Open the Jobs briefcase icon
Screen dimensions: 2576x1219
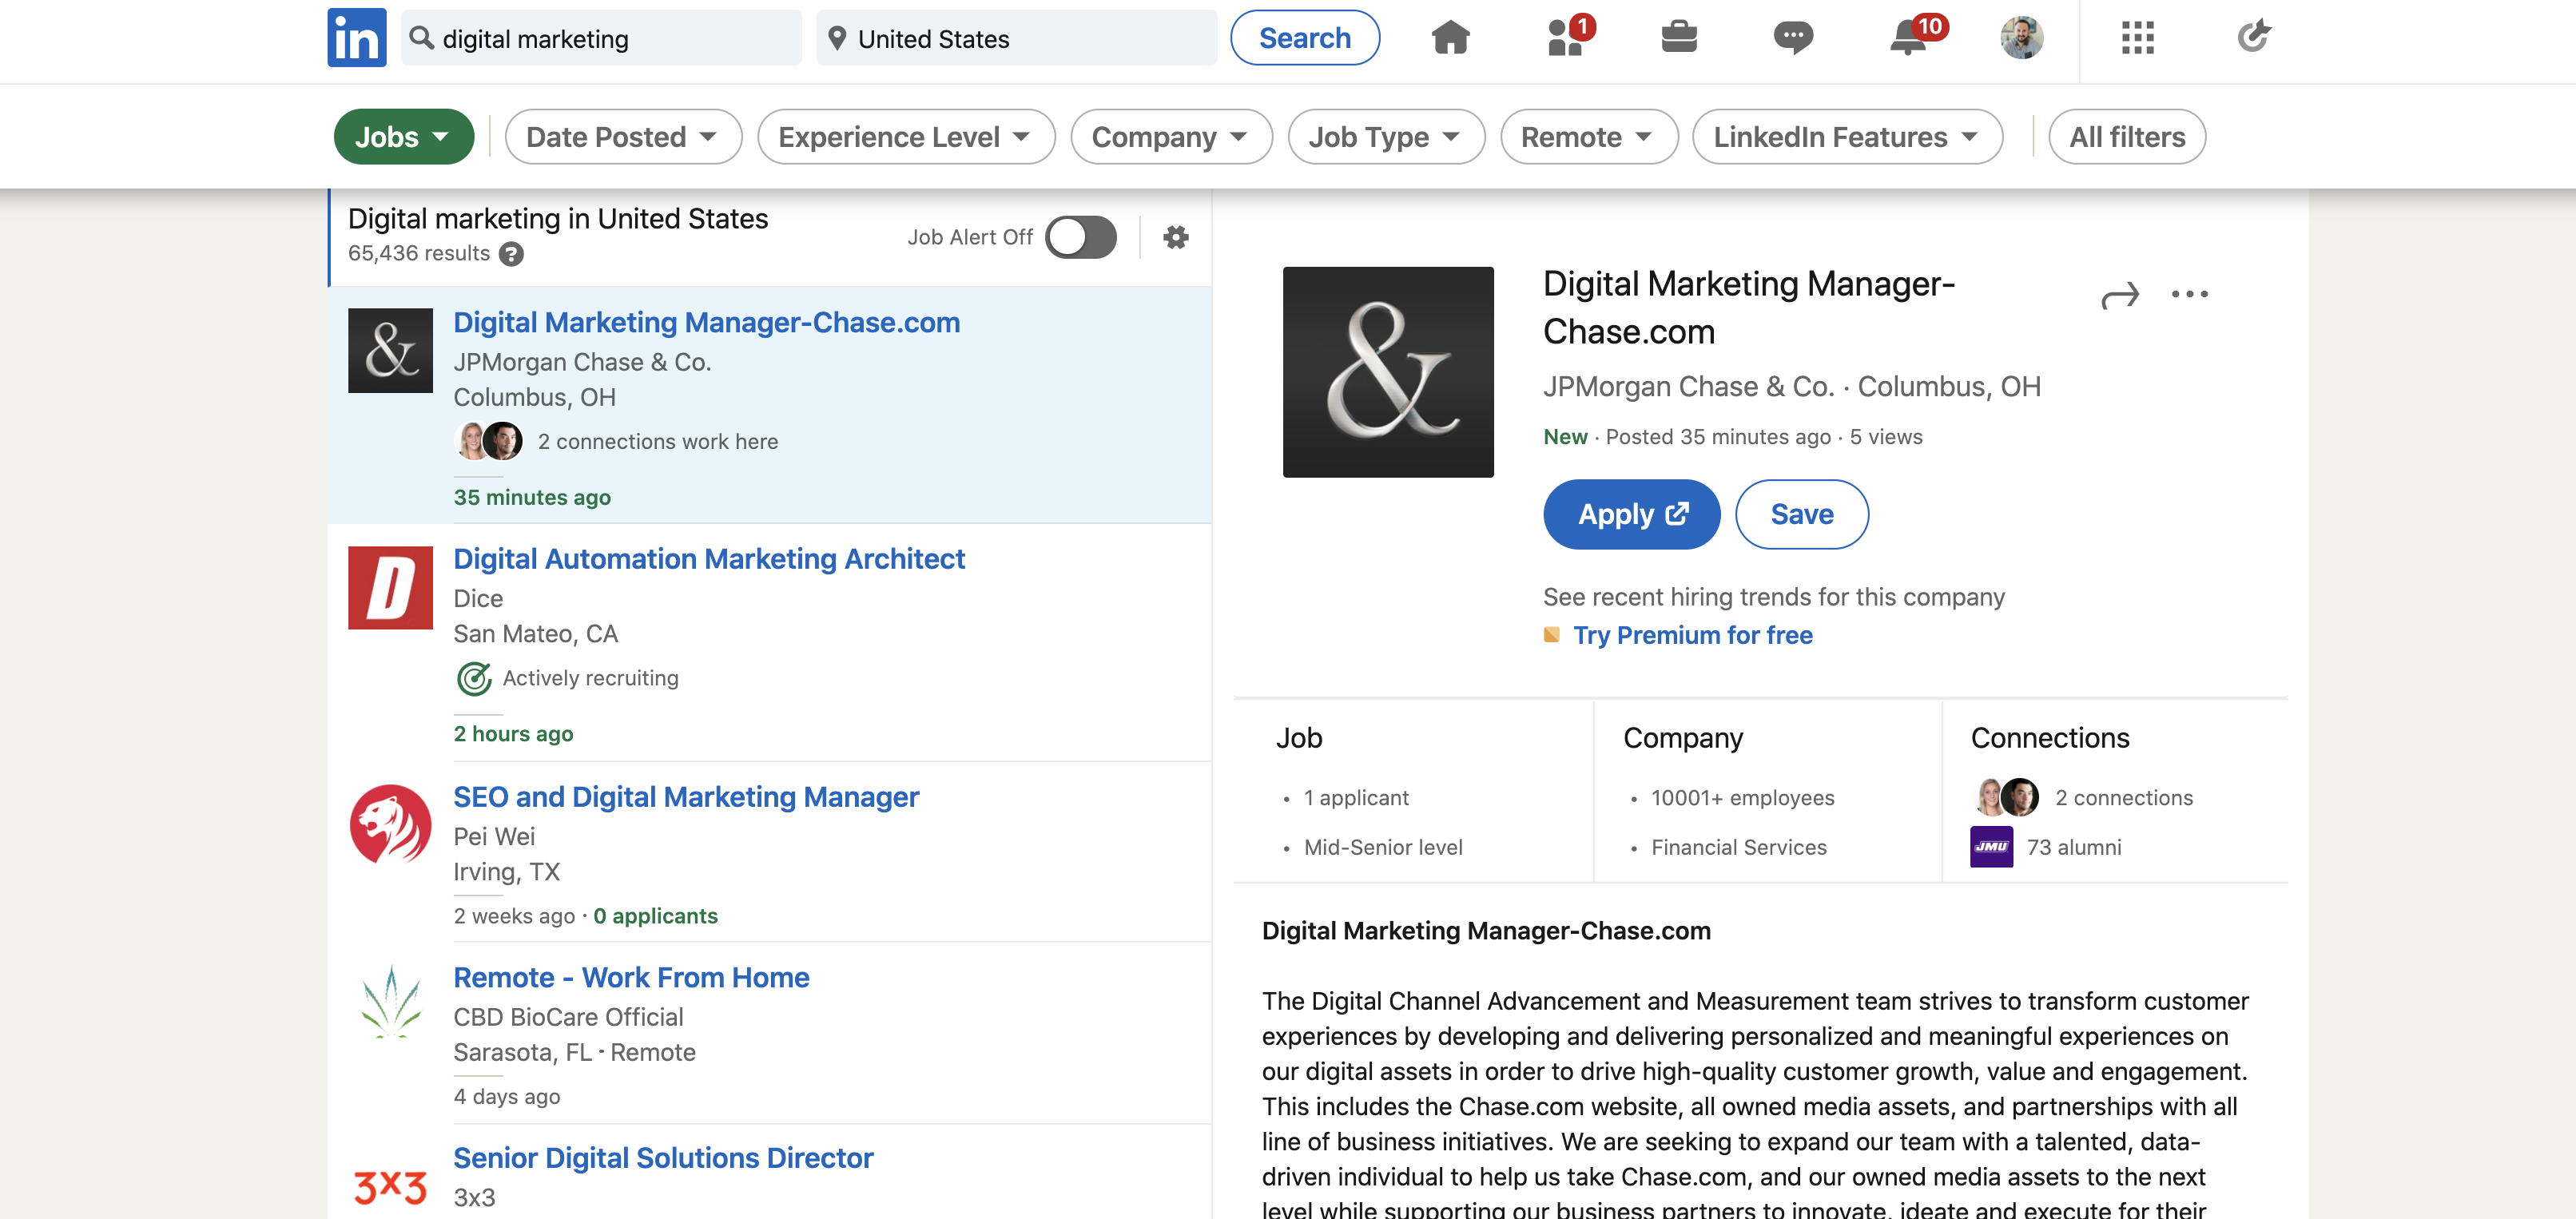tap(1679, 37)
